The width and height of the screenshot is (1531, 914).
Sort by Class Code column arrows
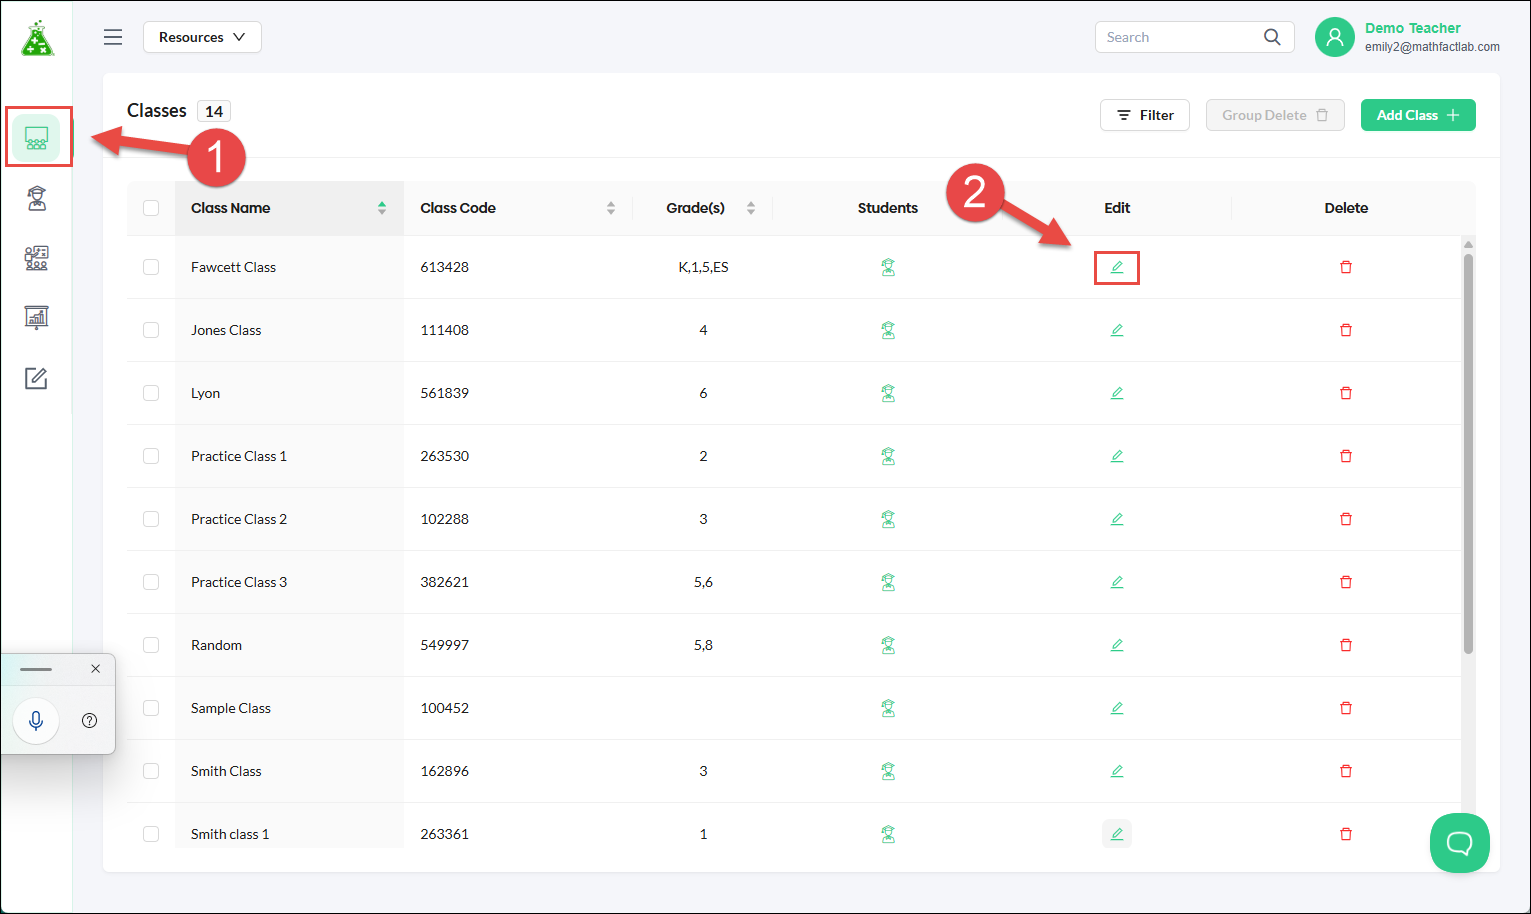[611, 208]
